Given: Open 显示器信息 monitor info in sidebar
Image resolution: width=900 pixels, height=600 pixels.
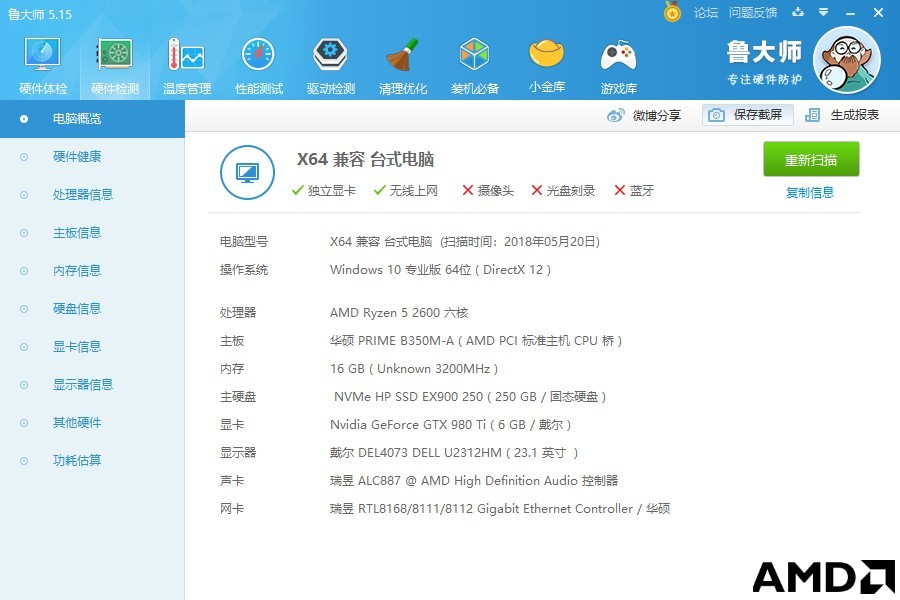Looking at the screenshot, I should [92, 384].
